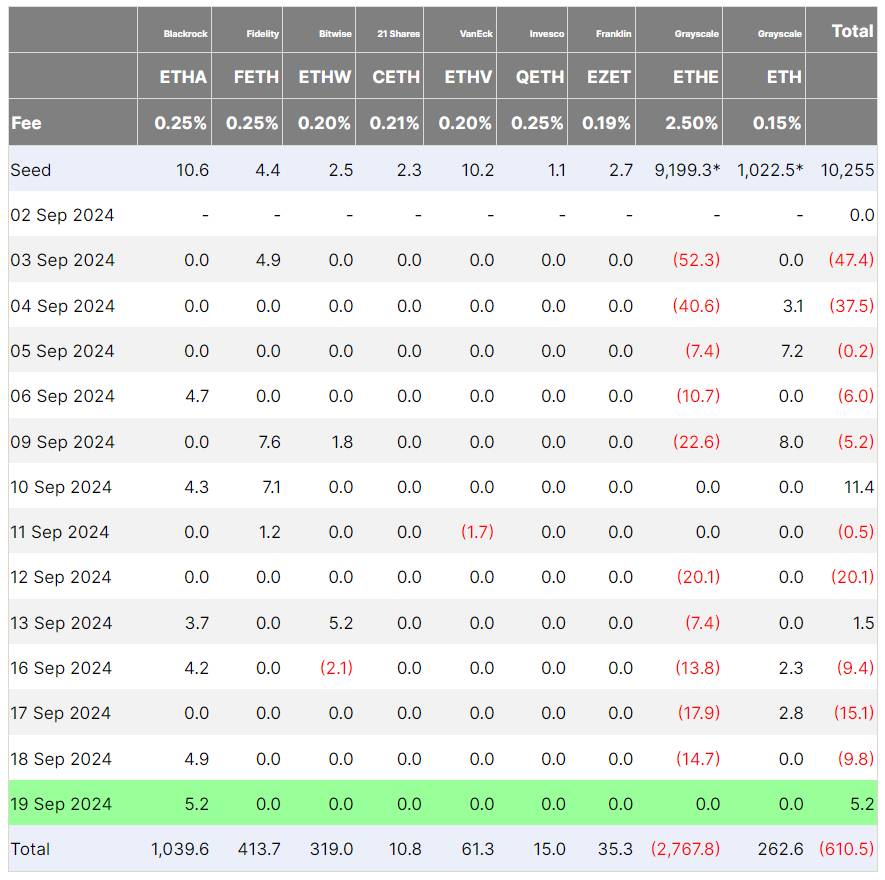
Task: Click ETHV outflow (1.7) on 11 Sep
Action: [477, 532]
